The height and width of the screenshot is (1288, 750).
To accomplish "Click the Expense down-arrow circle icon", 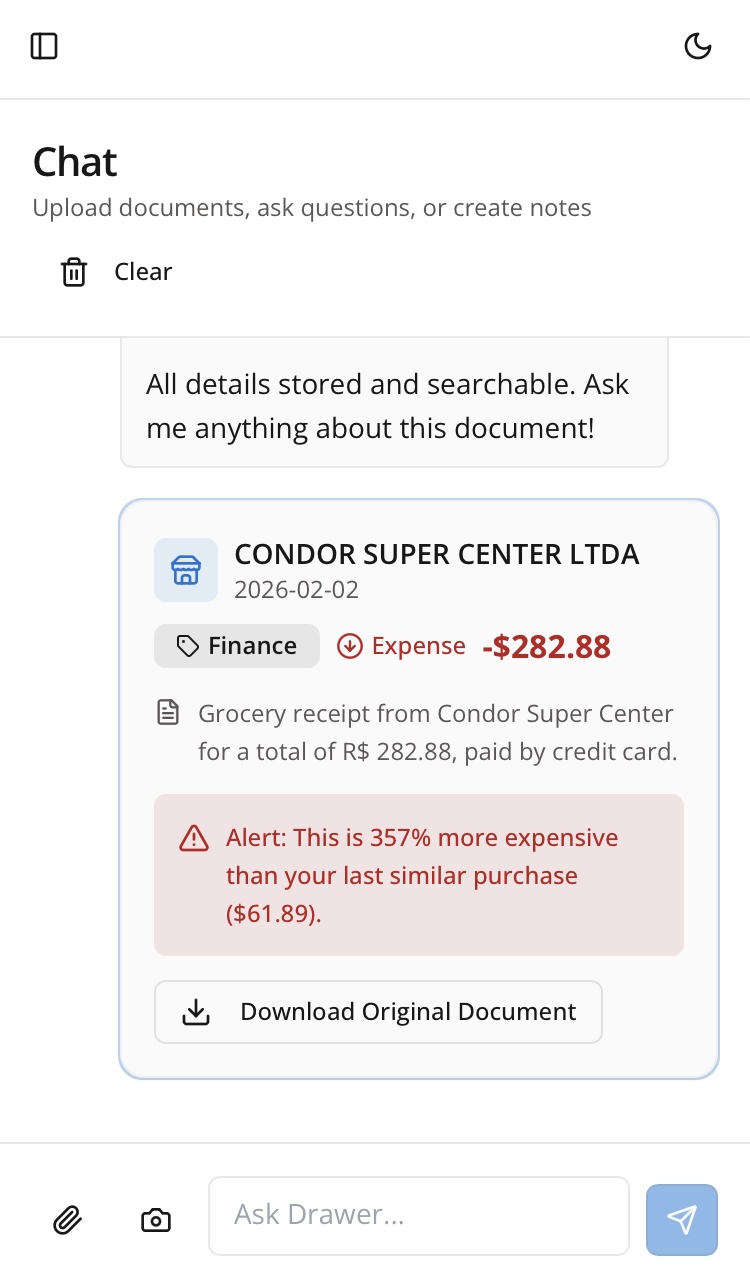I will pos(349,646).
